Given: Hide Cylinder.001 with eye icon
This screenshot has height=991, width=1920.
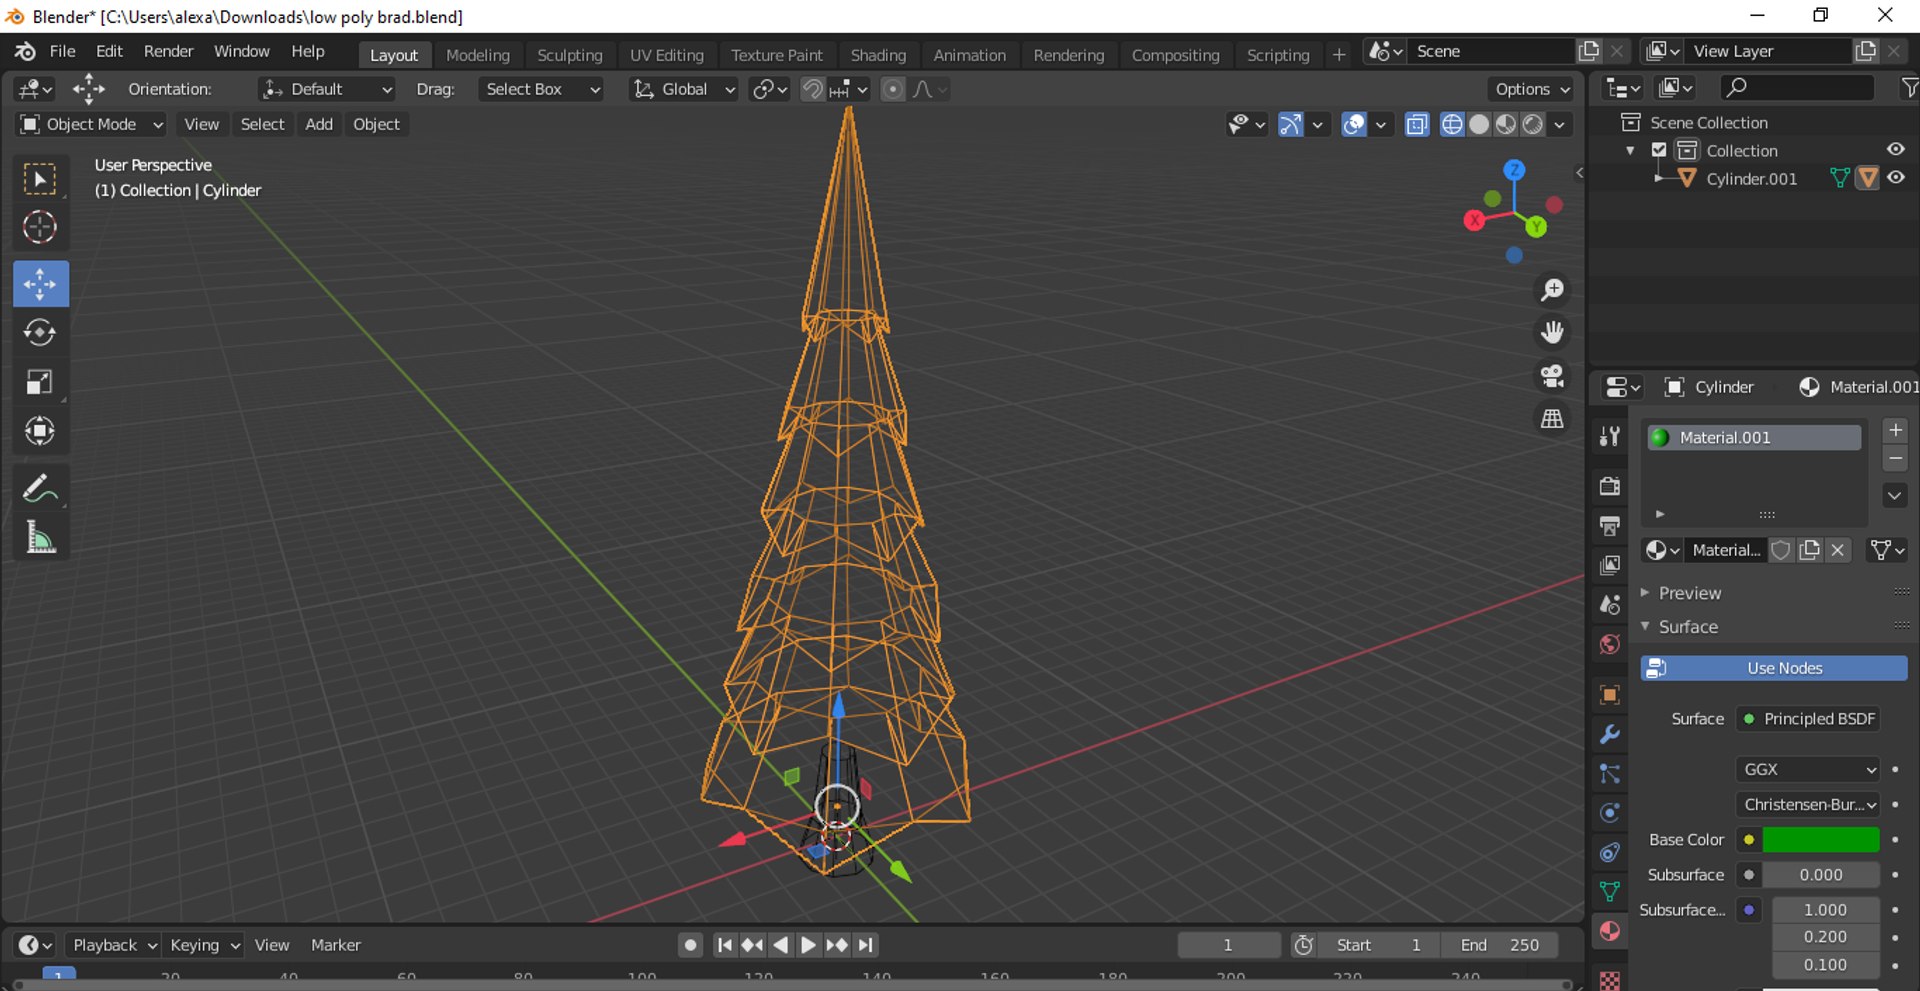Looking at the screenshot, I should pos(1895,178).
